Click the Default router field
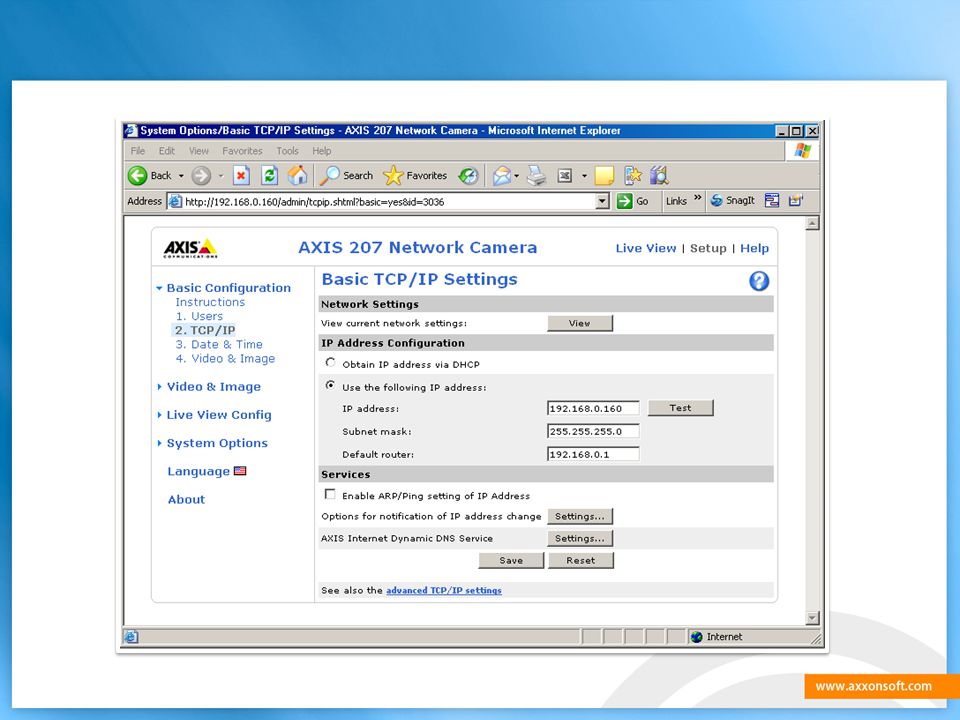960x720 pixels. point(593,454)
